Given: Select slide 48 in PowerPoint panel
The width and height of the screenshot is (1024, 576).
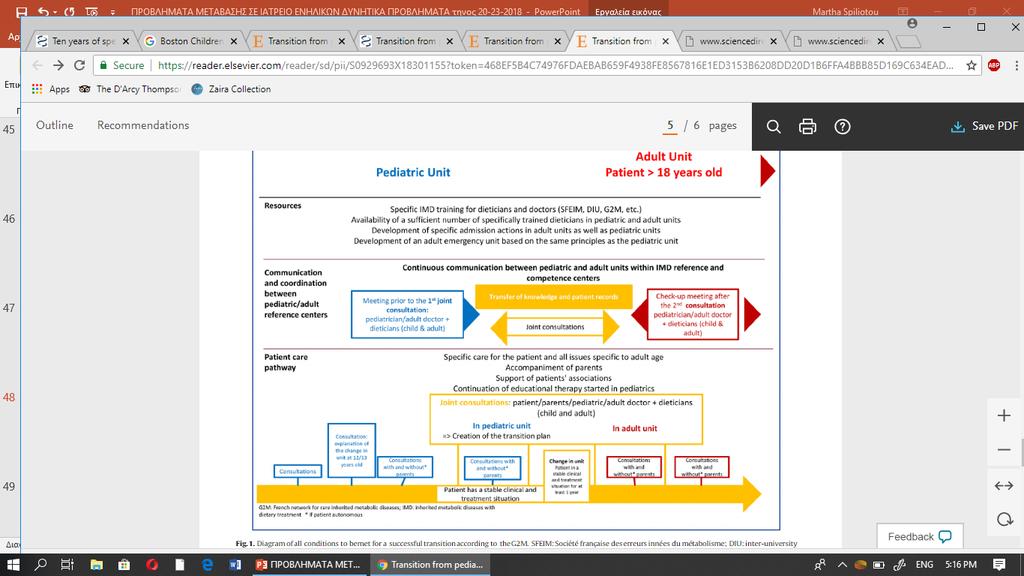Looking at the screenshot, I should point(9,397).
